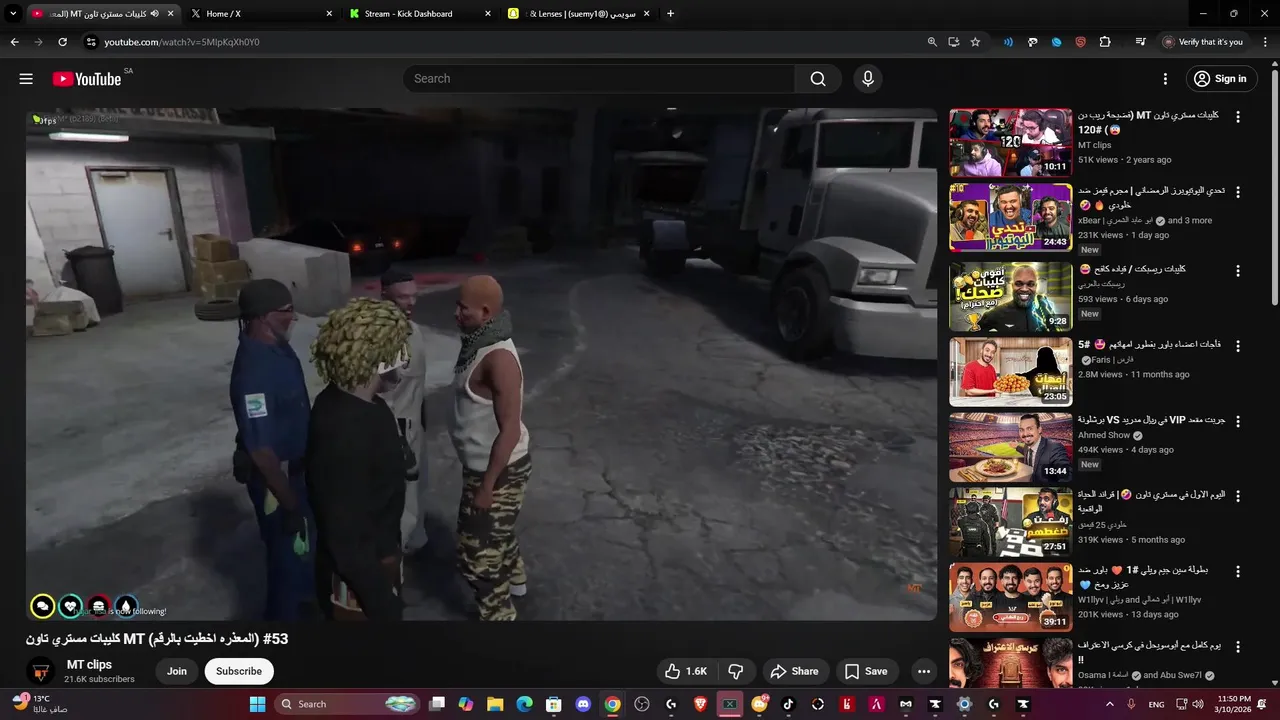Switch to Stream - Kick Dashboard tab
The image size is (1280, 720).
click(x=420, y=14)
